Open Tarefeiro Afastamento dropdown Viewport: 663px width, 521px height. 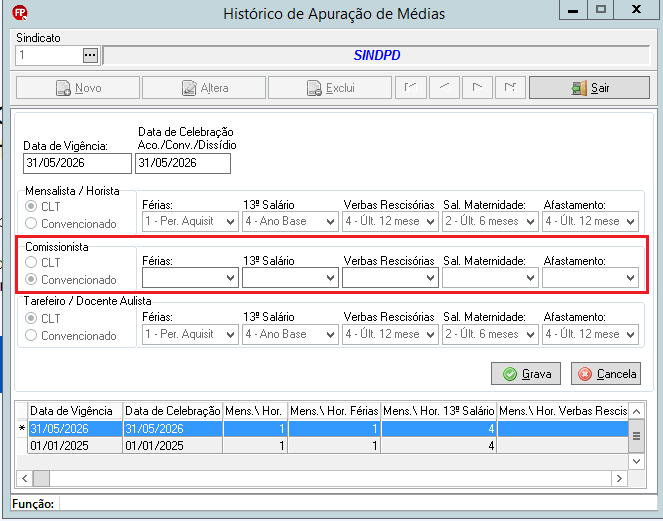[x=590, y=334]
